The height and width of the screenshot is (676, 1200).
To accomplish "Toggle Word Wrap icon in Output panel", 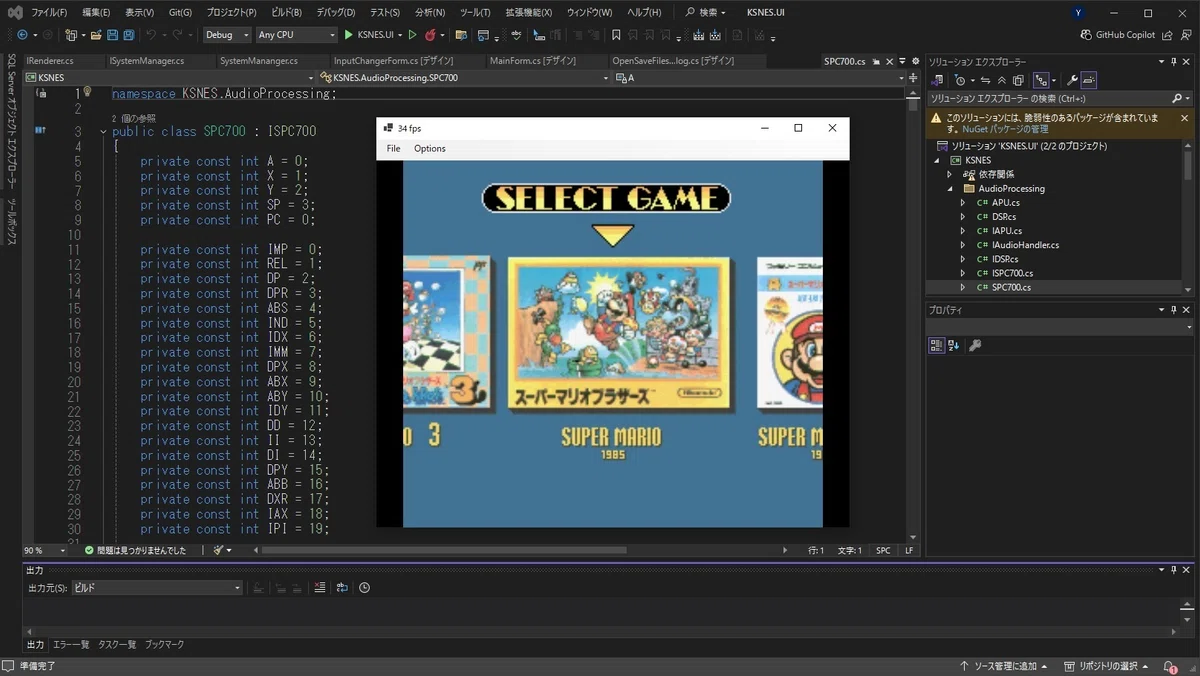I will coord(342,588).
